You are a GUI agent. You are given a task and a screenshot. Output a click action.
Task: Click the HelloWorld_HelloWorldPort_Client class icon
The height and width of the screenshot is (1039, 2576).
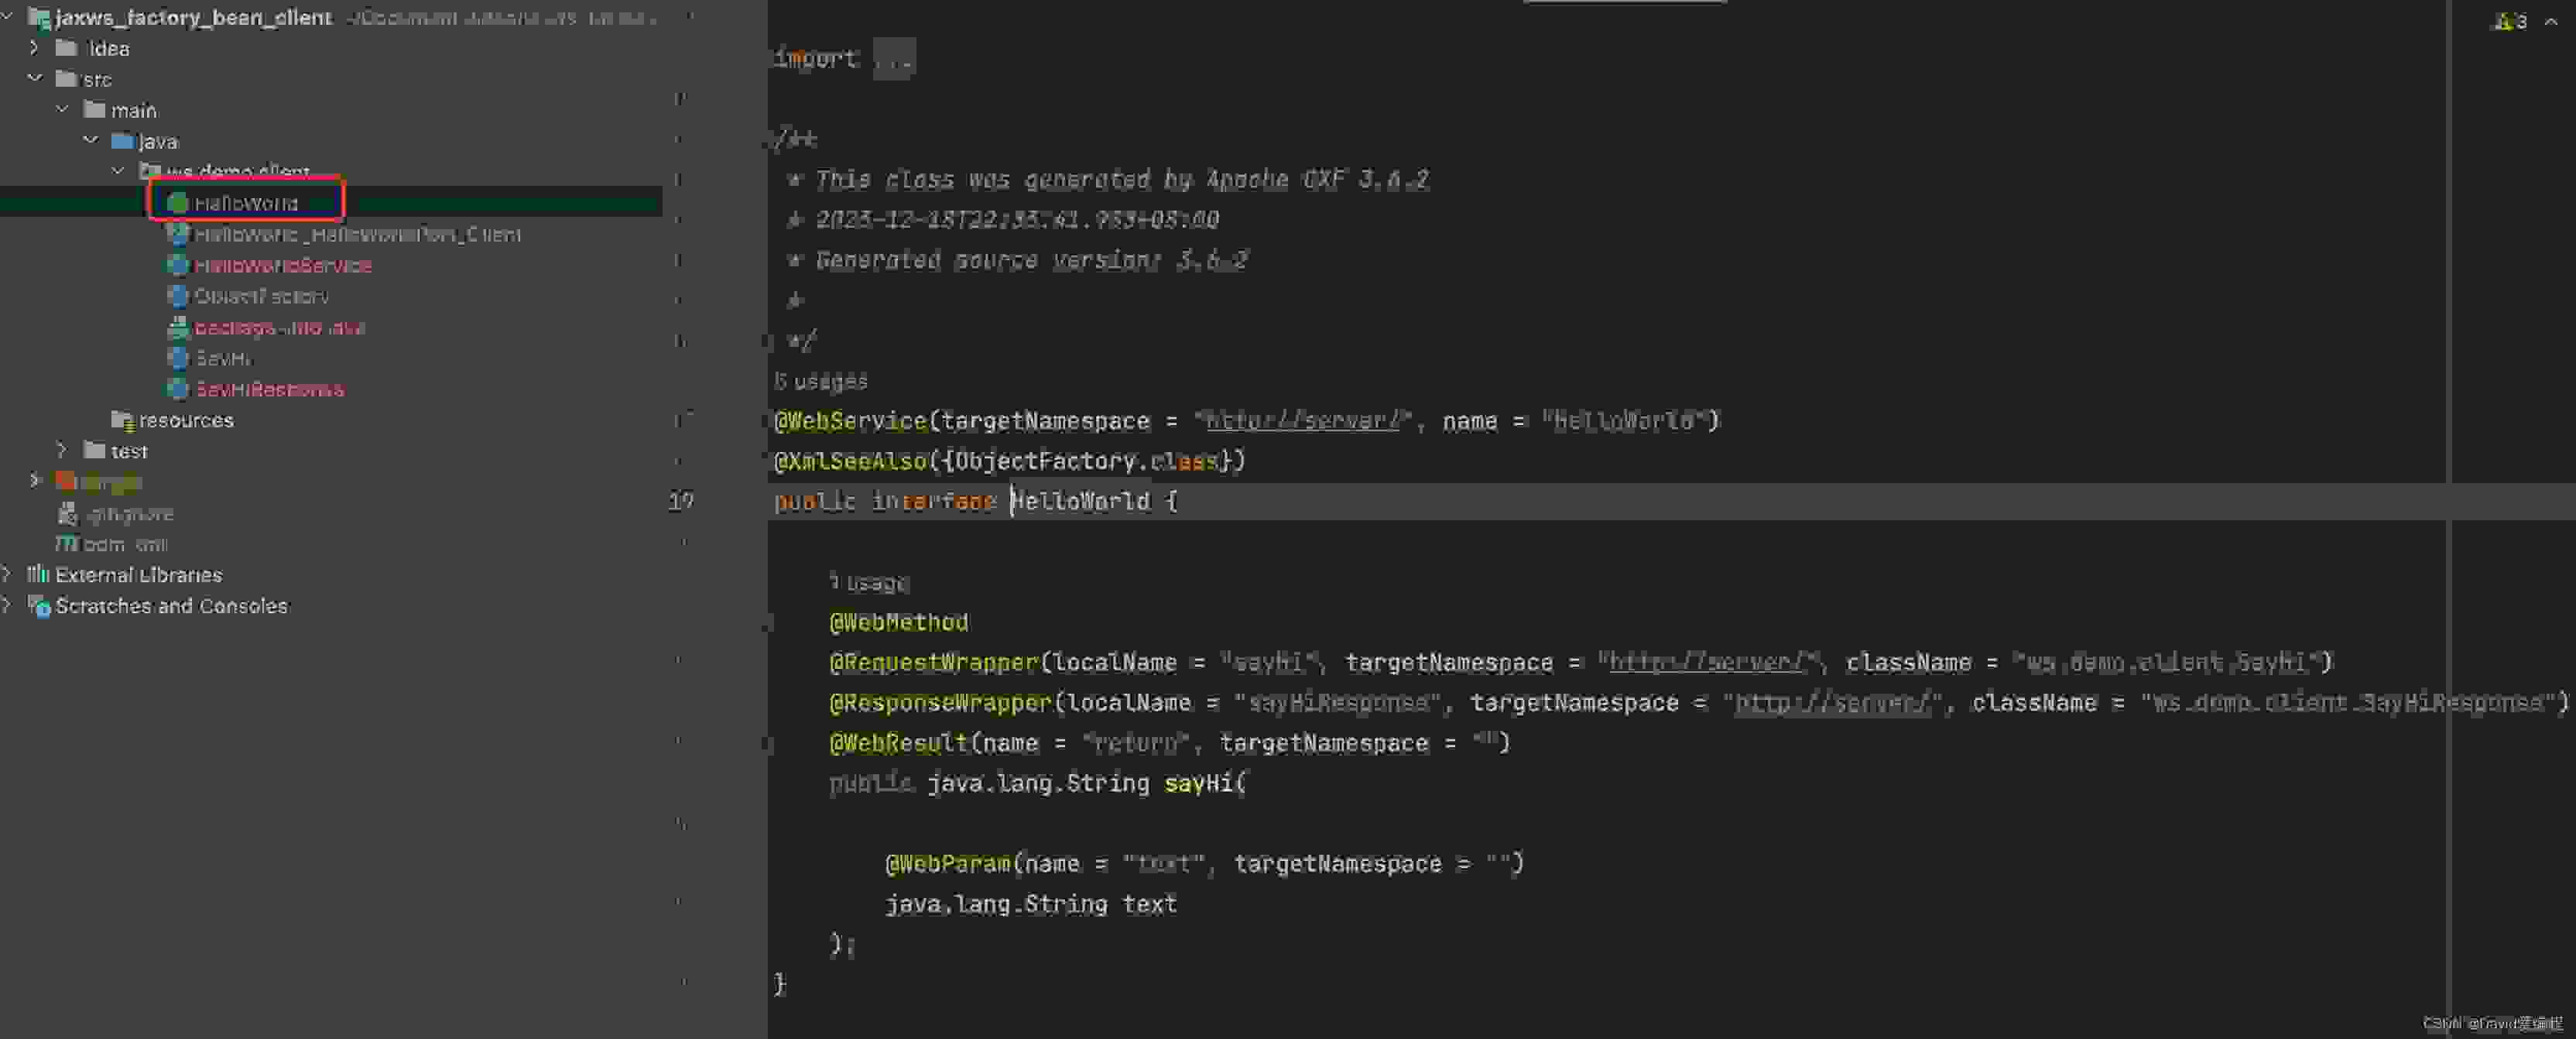click(x=178, y=234)
